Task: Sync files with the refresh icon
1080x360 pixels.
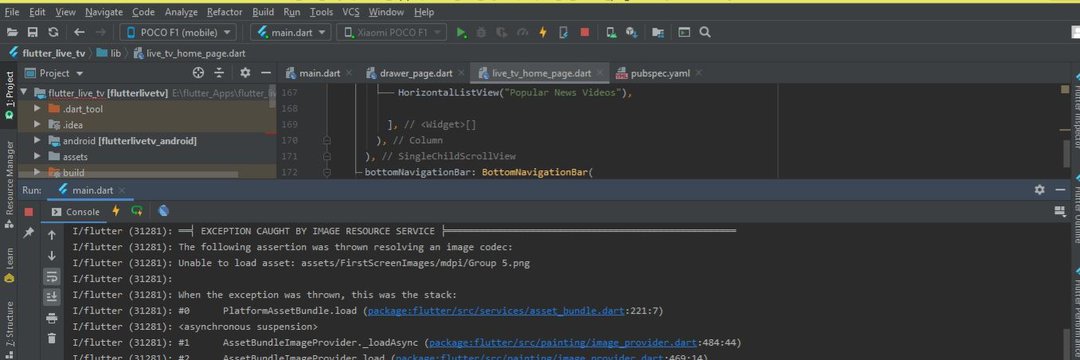Action: tap(53, 32)
